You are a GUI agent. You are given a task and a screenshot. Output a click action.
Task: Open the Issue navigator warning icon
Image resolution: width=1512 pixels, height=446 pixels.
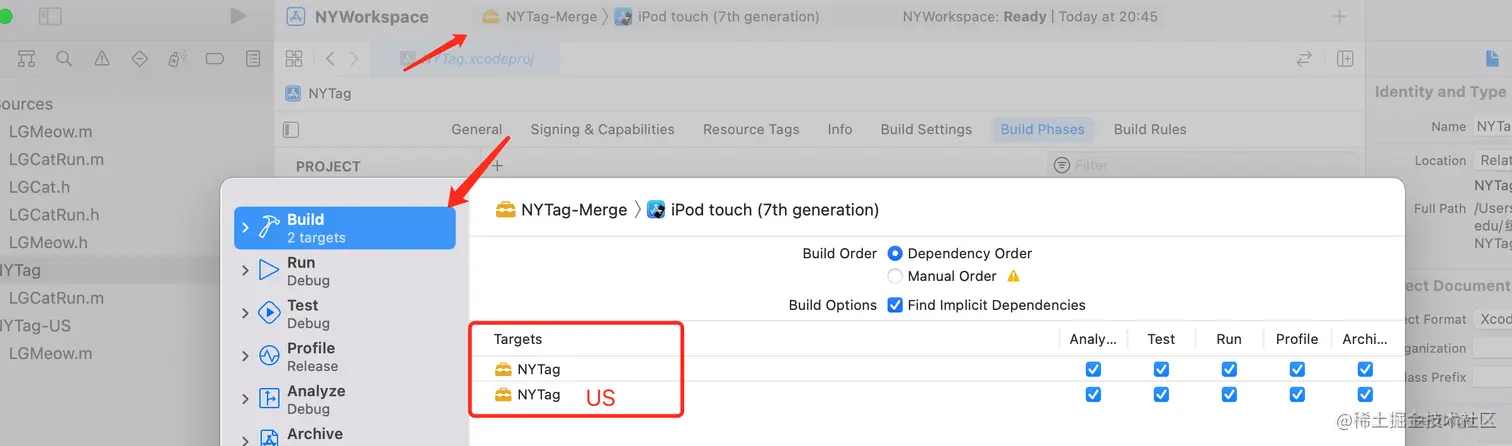pyautogui.click(x=102, y=59)
